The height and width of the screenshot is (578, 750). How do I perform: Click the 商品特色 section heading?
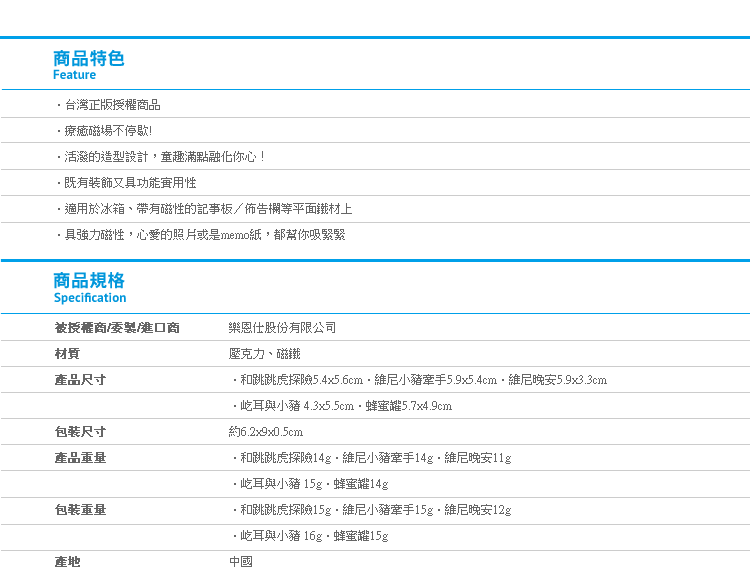89,58
